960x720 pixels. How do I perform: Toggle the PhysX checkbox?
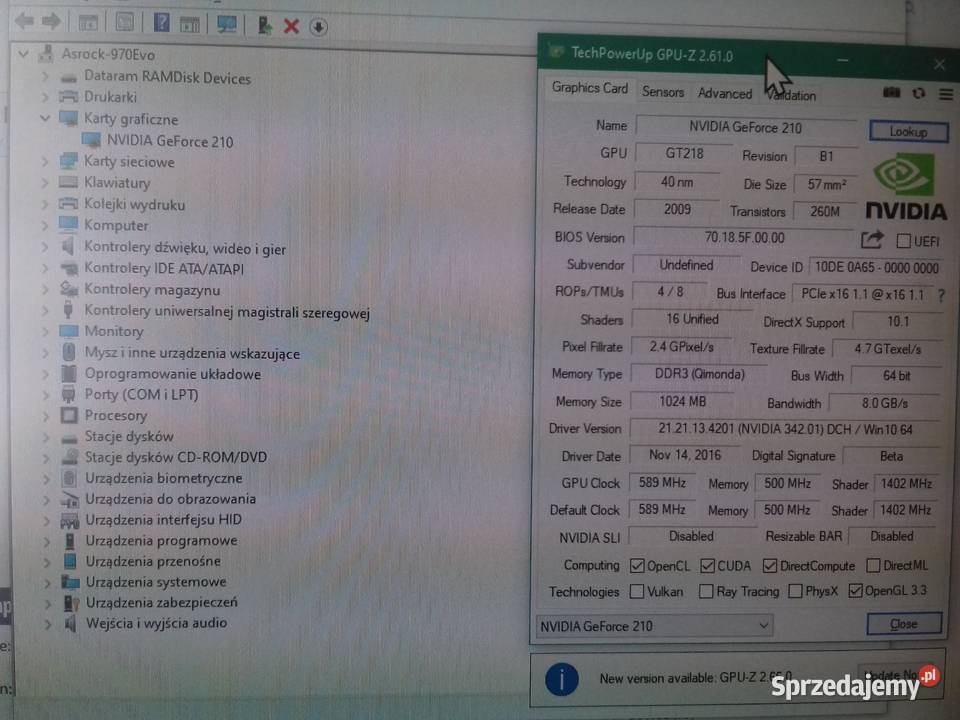795,591
